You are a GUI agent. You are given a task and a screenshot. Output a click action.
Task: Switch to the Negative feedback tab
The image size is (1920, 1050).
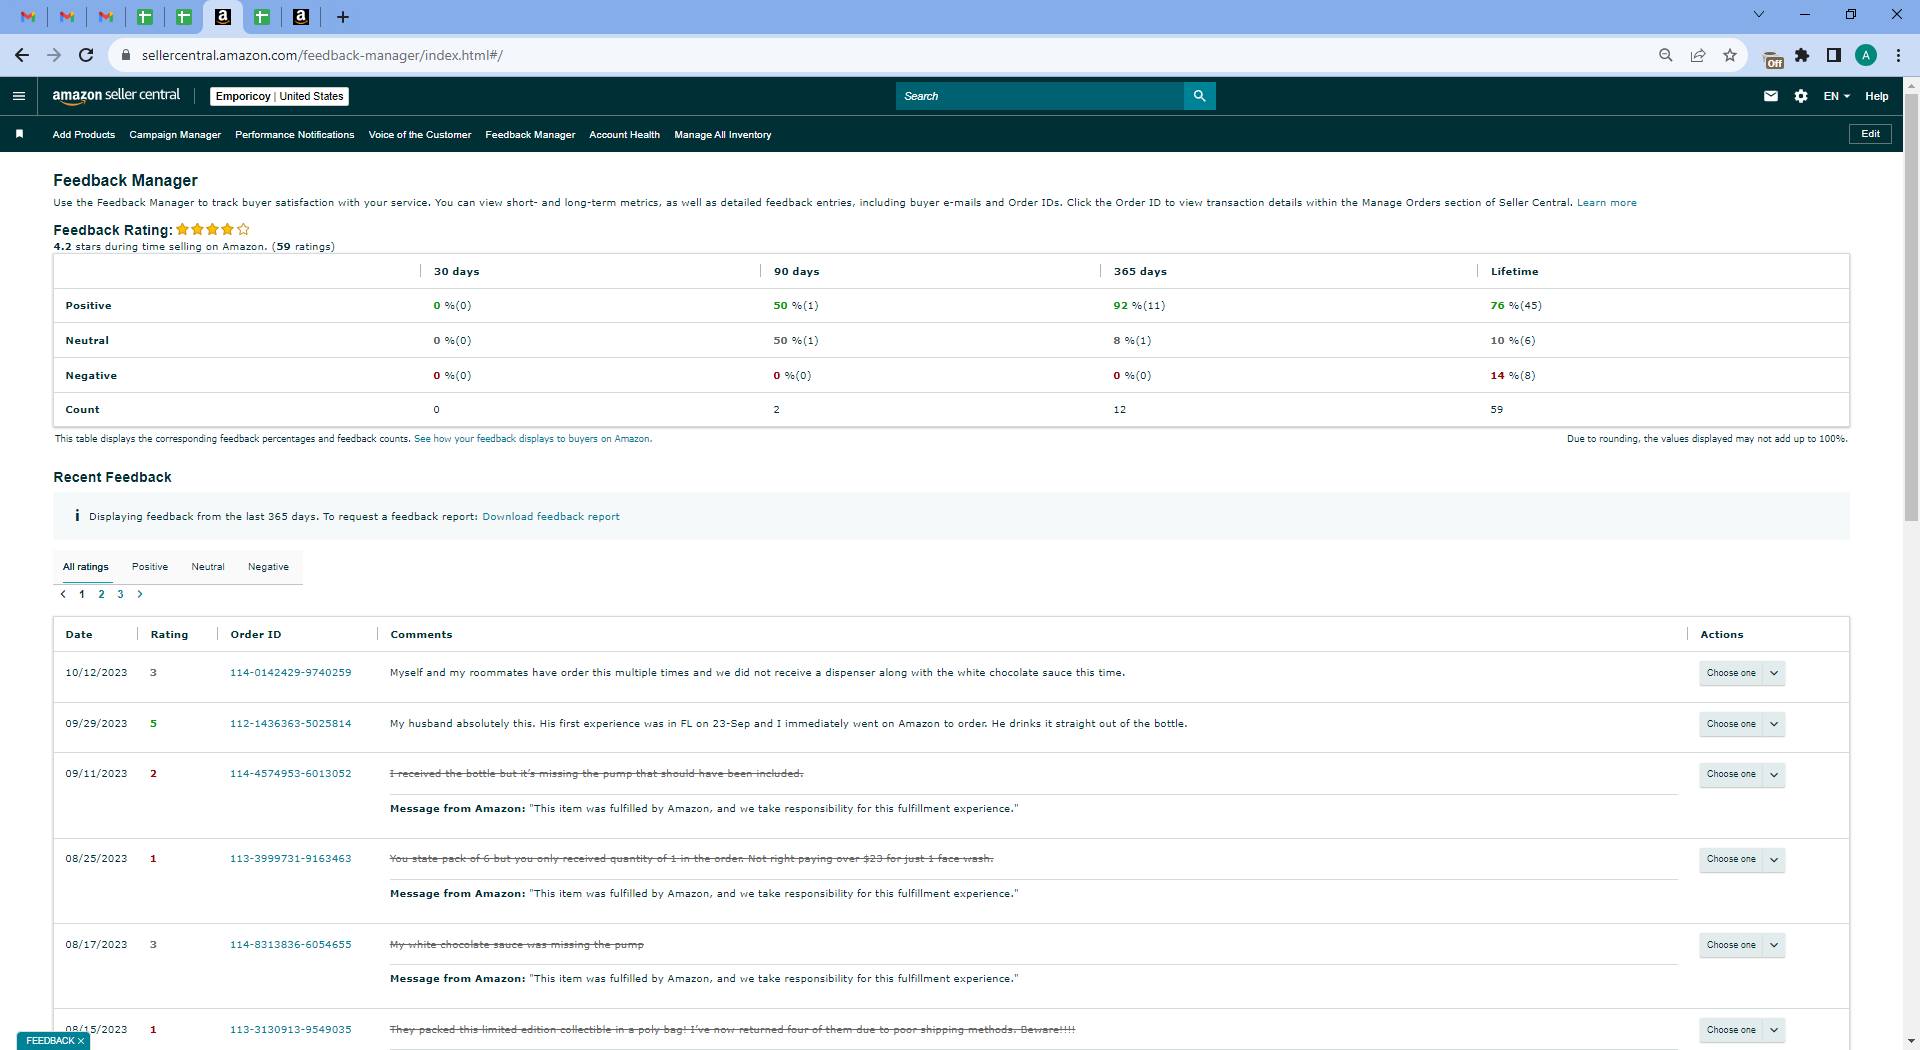[268, 567]
